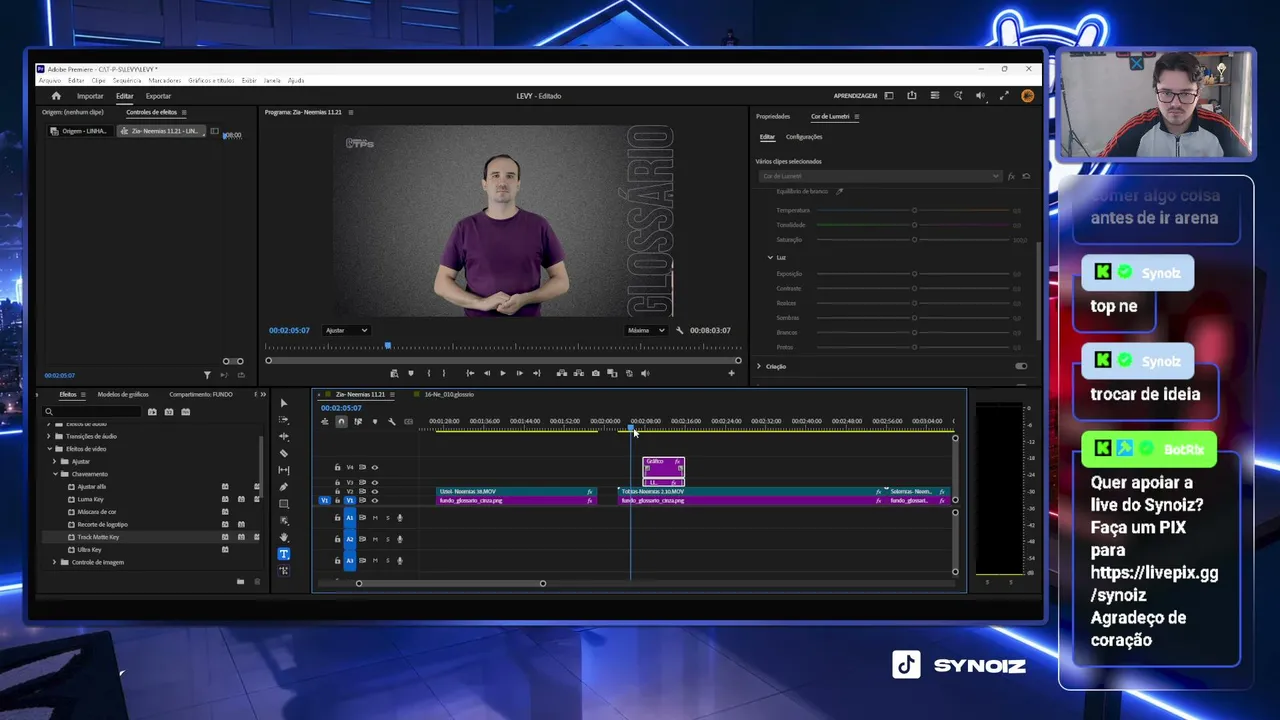This screenshot has height=720, width=1280.
Task: Go to the Importar workspace
Action: pos(90,96)
